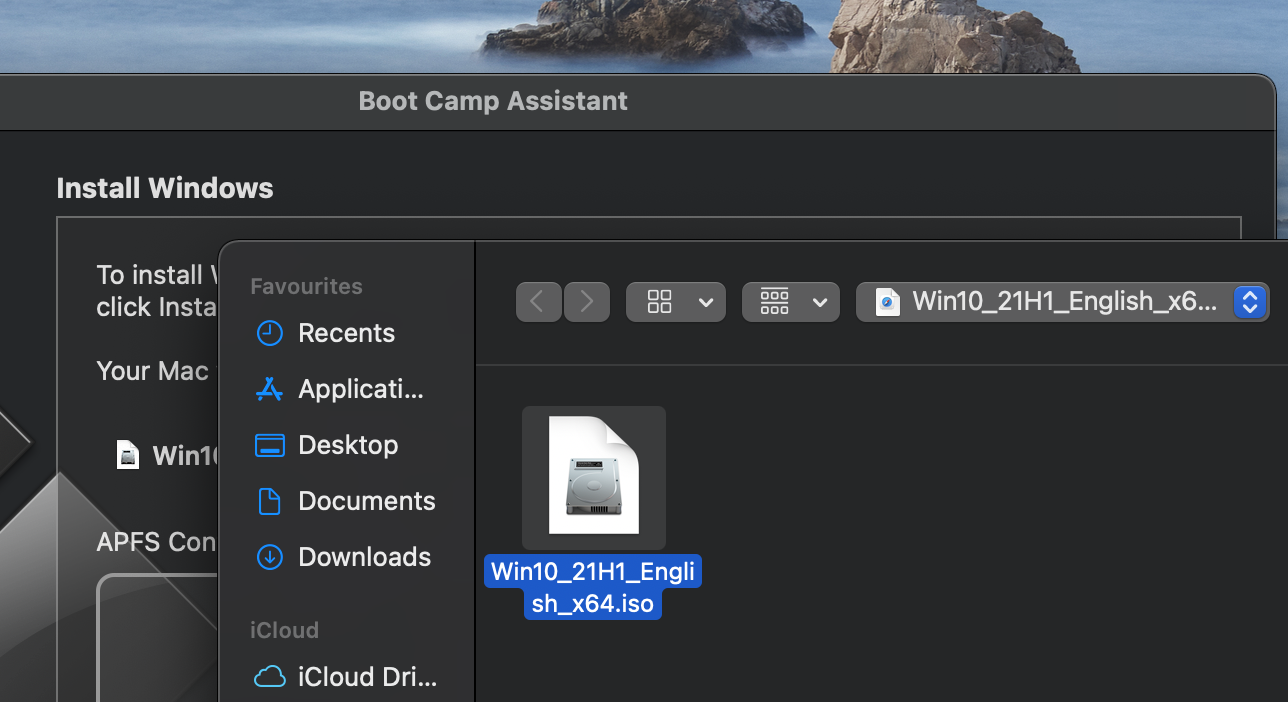The height and width of the screenshot is (702, 1288).
Task: Show the Downloads folder from the sidebar
Action: coord(346,557)
